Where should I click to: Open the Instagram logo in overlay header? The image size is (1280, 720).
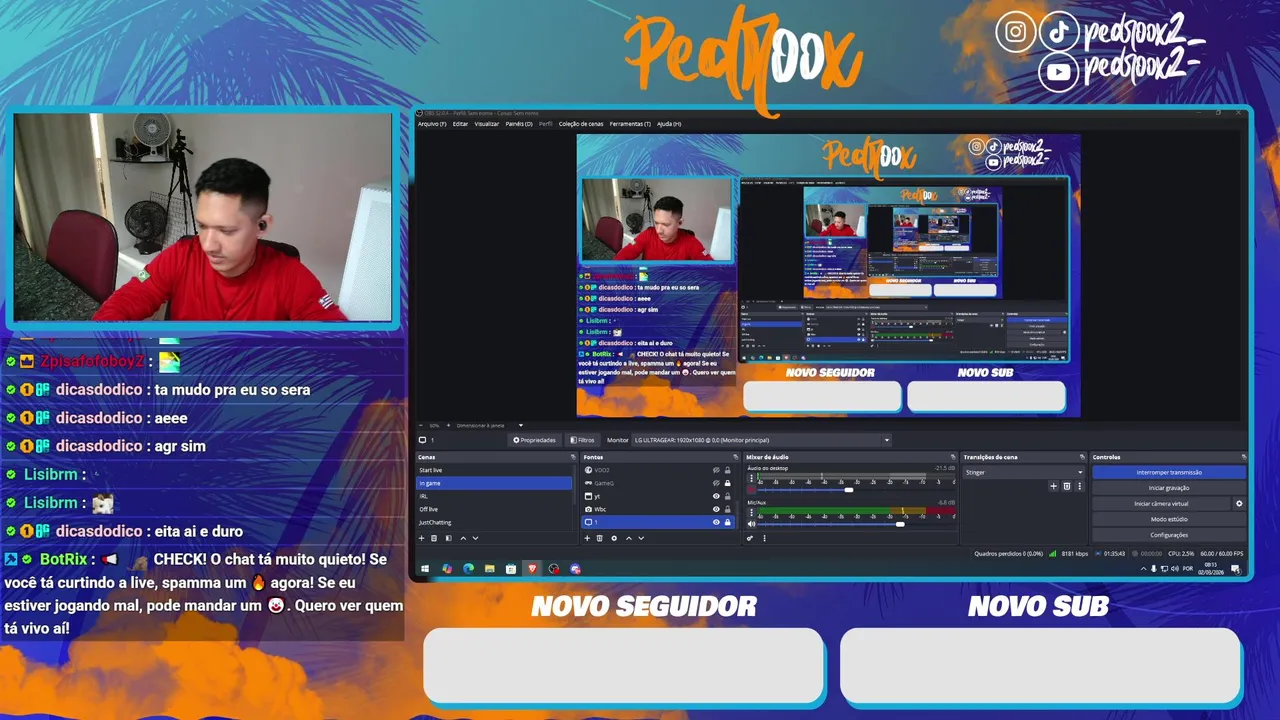[1015, 32]
